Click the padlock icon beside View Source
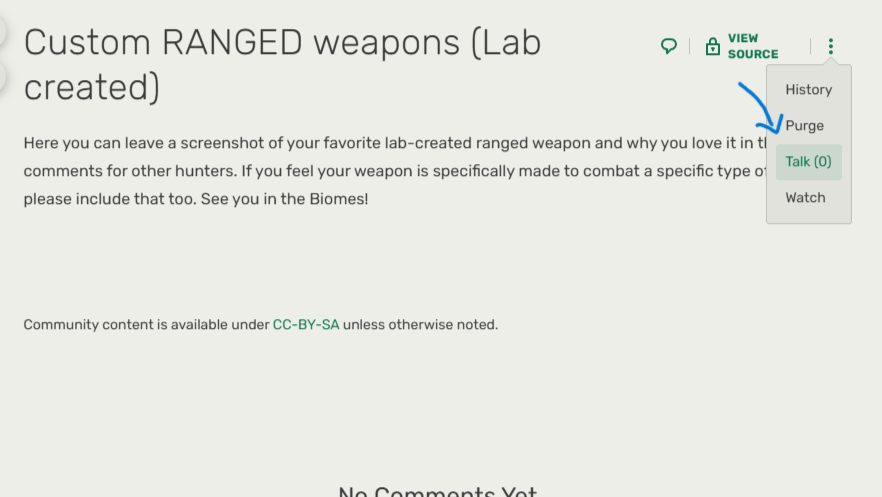 pyautogui.click(x=713, y=47)
